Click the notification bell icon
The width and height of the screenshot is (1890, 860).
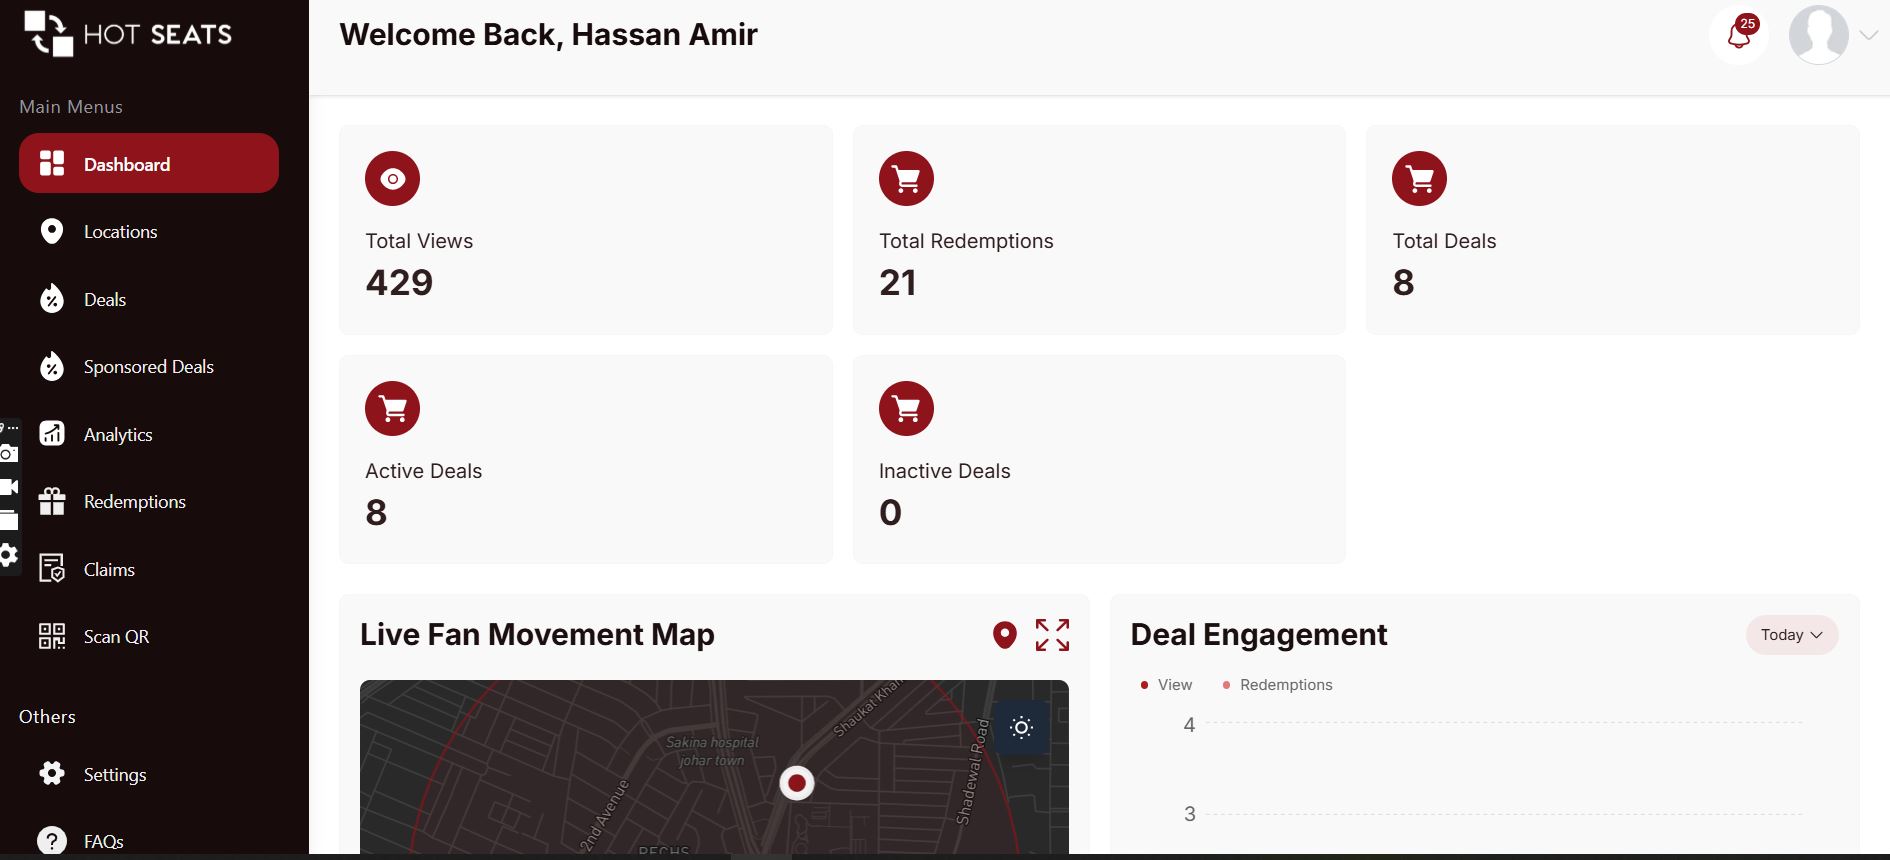point(1739,35)
